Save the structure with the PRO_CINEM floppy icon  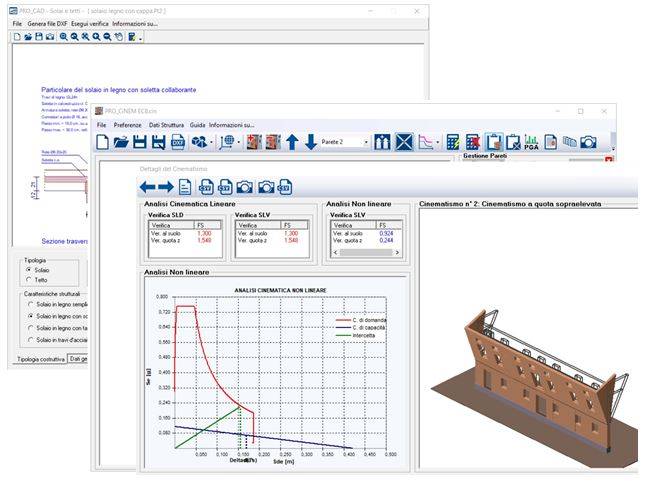point(140,142)
